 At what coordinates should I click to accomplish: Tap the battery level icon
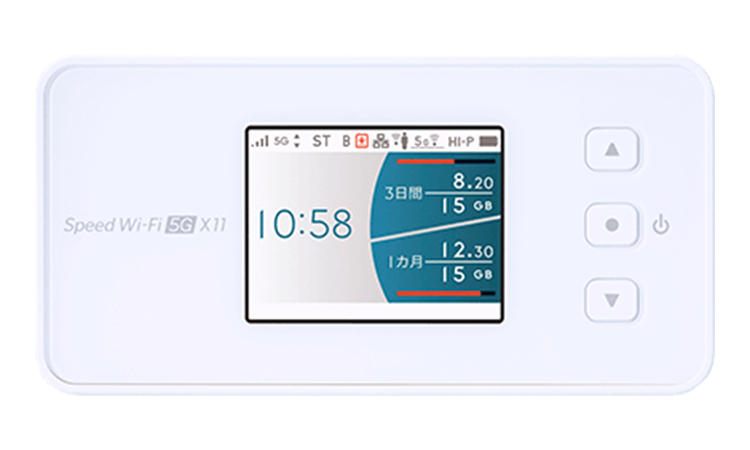488,142
